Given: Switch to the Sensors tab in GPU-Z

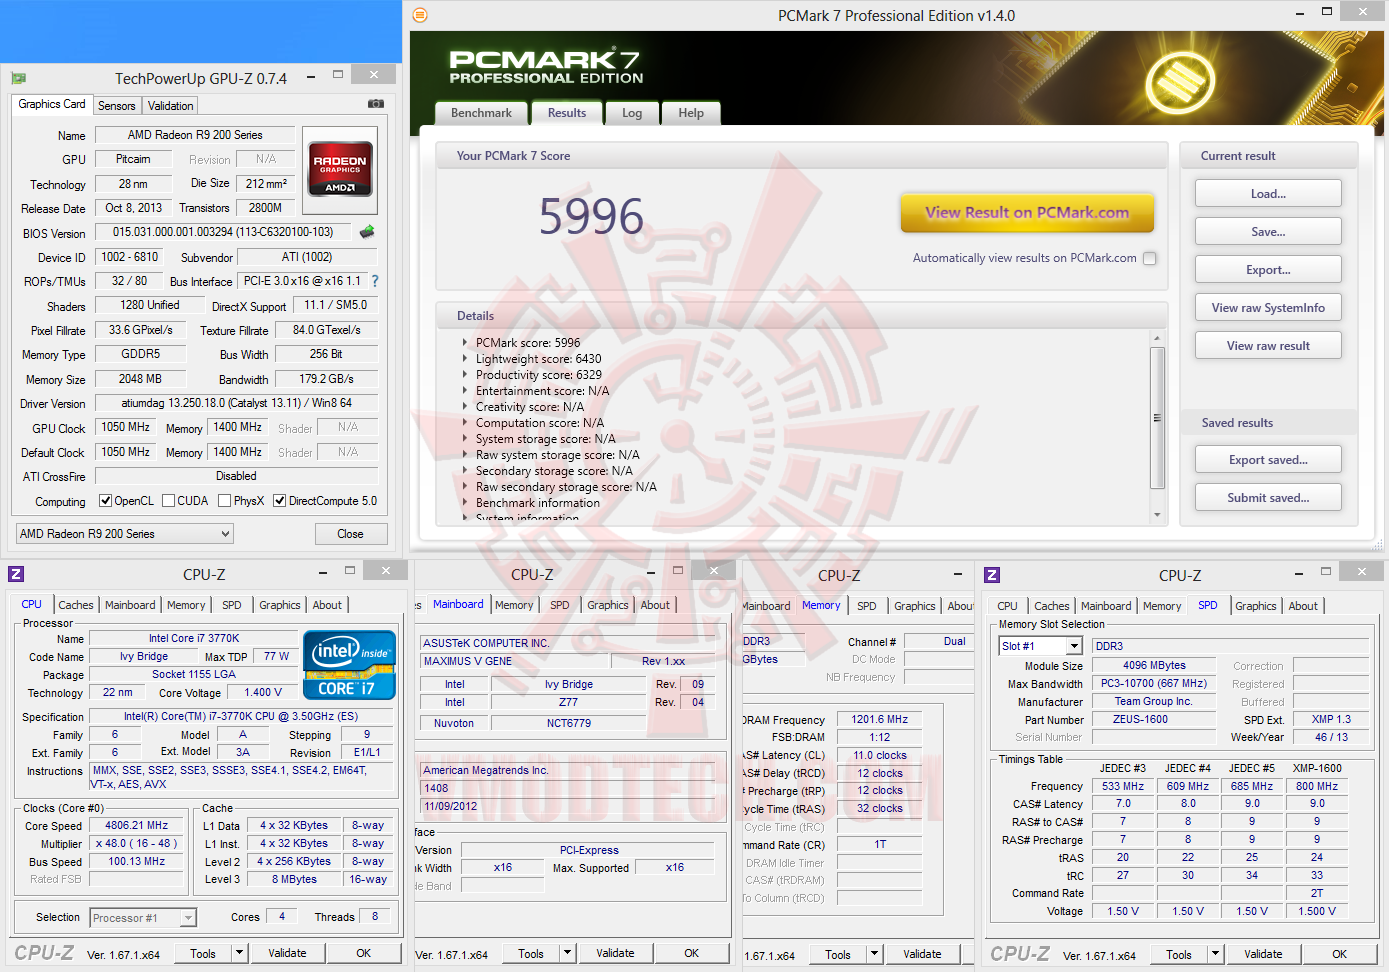Looking at the screenshot, I should click(x=116, y=106).
